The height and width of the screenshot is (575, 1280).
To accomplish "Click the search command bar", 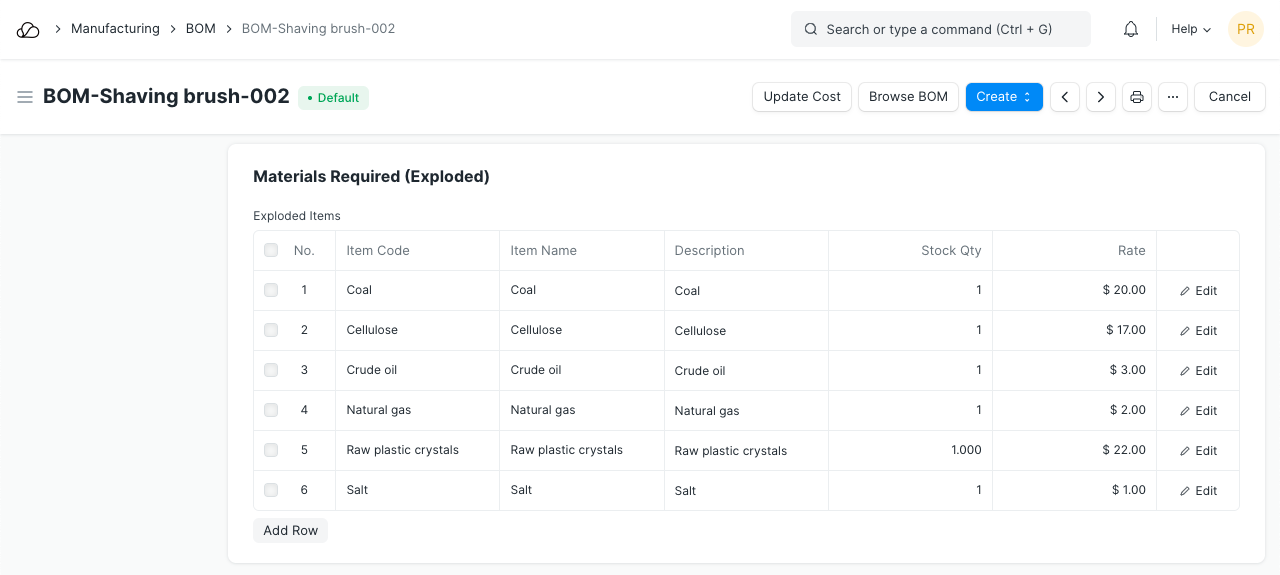I will (x=940, y=30).
